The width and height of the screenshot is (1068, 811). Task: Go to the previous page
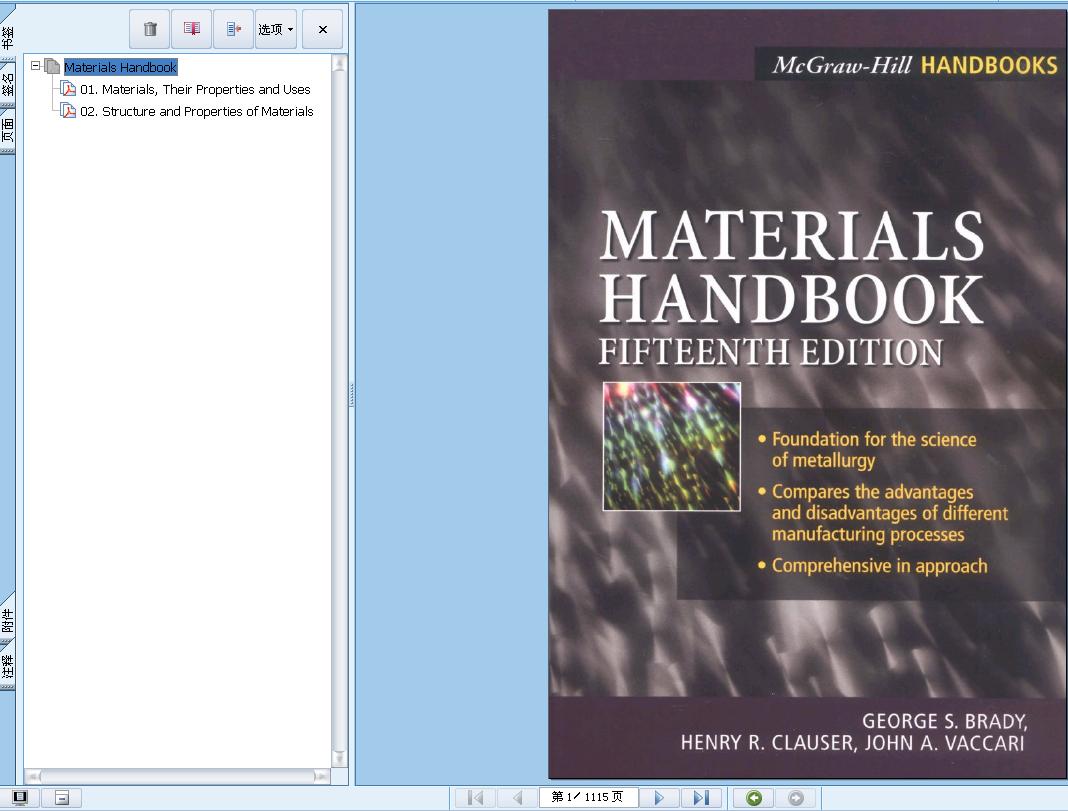tap(516, 797)
